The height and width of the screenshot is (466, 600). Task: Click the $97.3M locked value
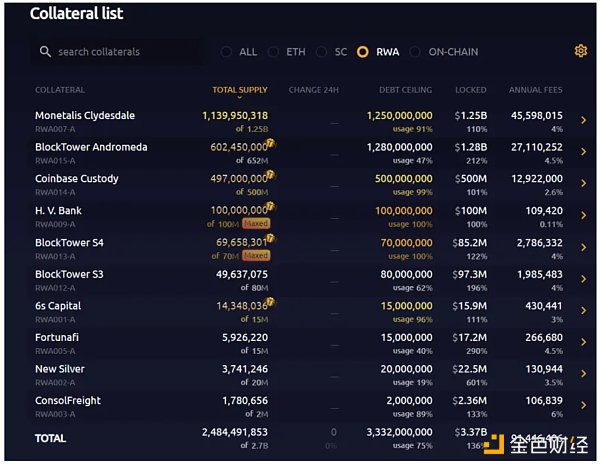coord(470,274)
